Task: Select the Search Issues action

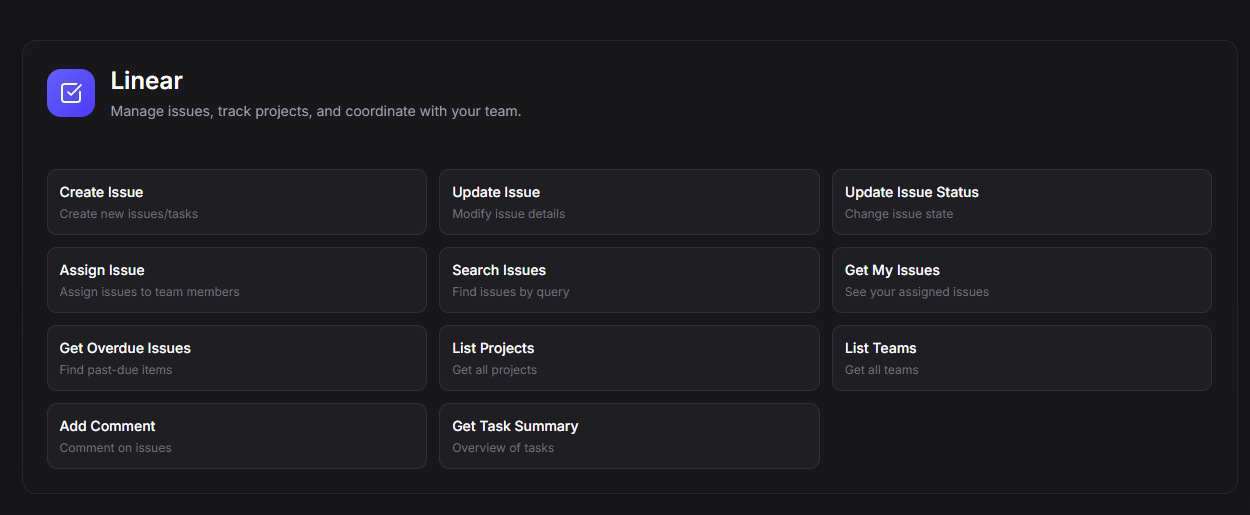Action: (x=628, y=280)
